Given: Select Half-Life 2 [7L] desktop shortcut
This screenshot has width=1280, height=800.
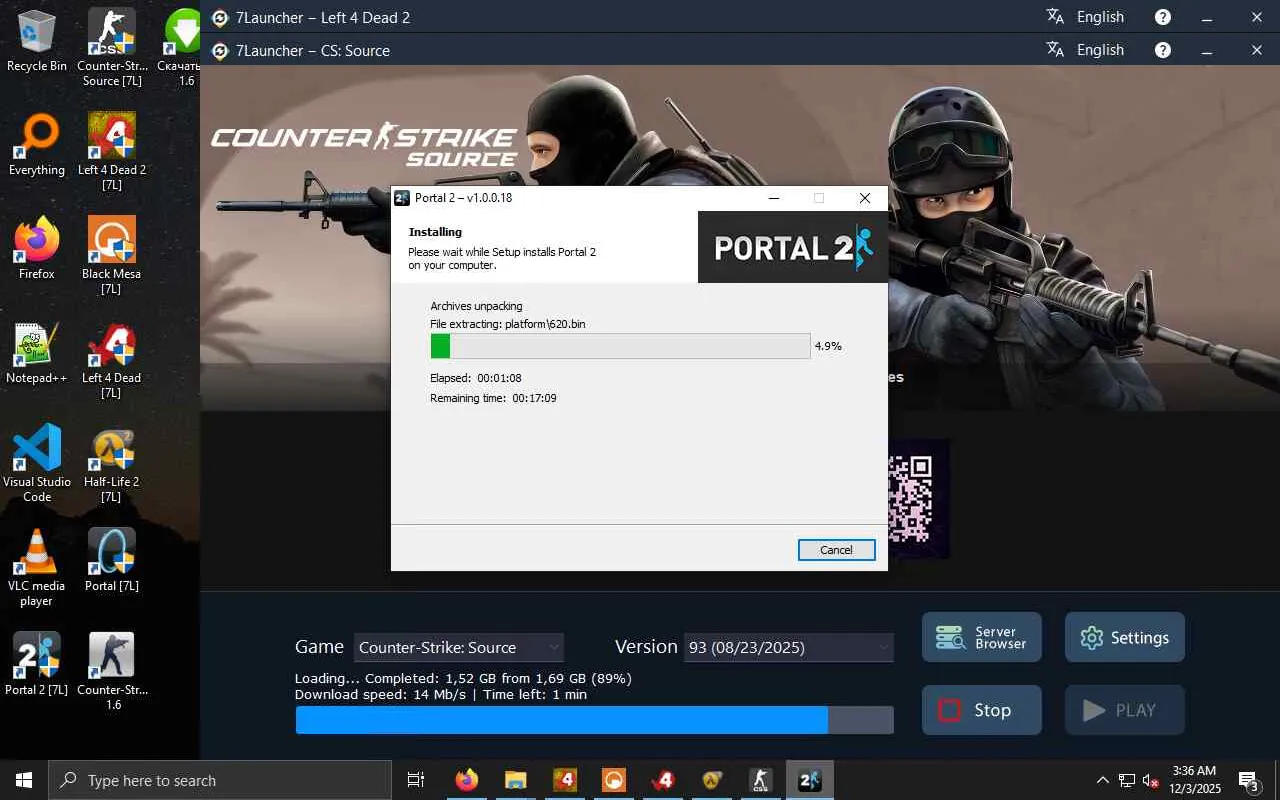Looking at the screenshot, I should 112,464.
